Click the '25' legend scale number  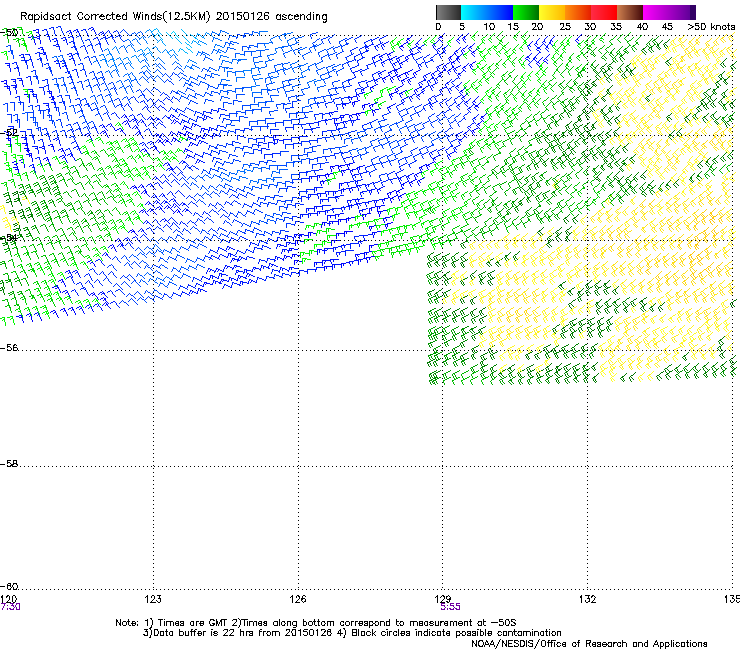pos(564,27)
